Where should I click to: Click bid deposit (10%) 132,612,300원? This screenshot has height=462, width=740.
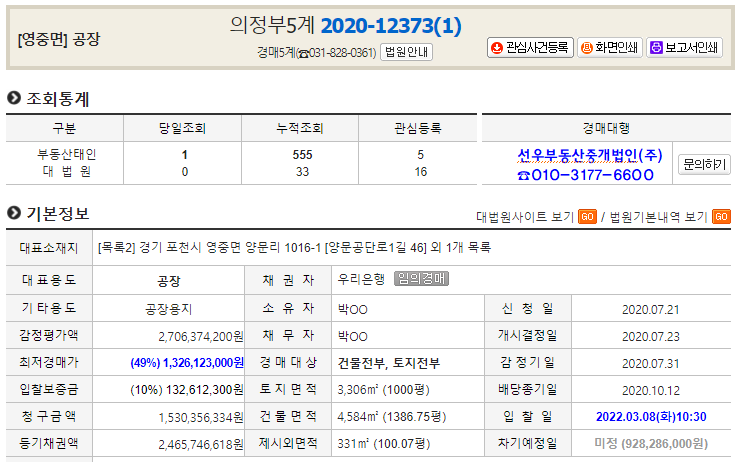187,390
